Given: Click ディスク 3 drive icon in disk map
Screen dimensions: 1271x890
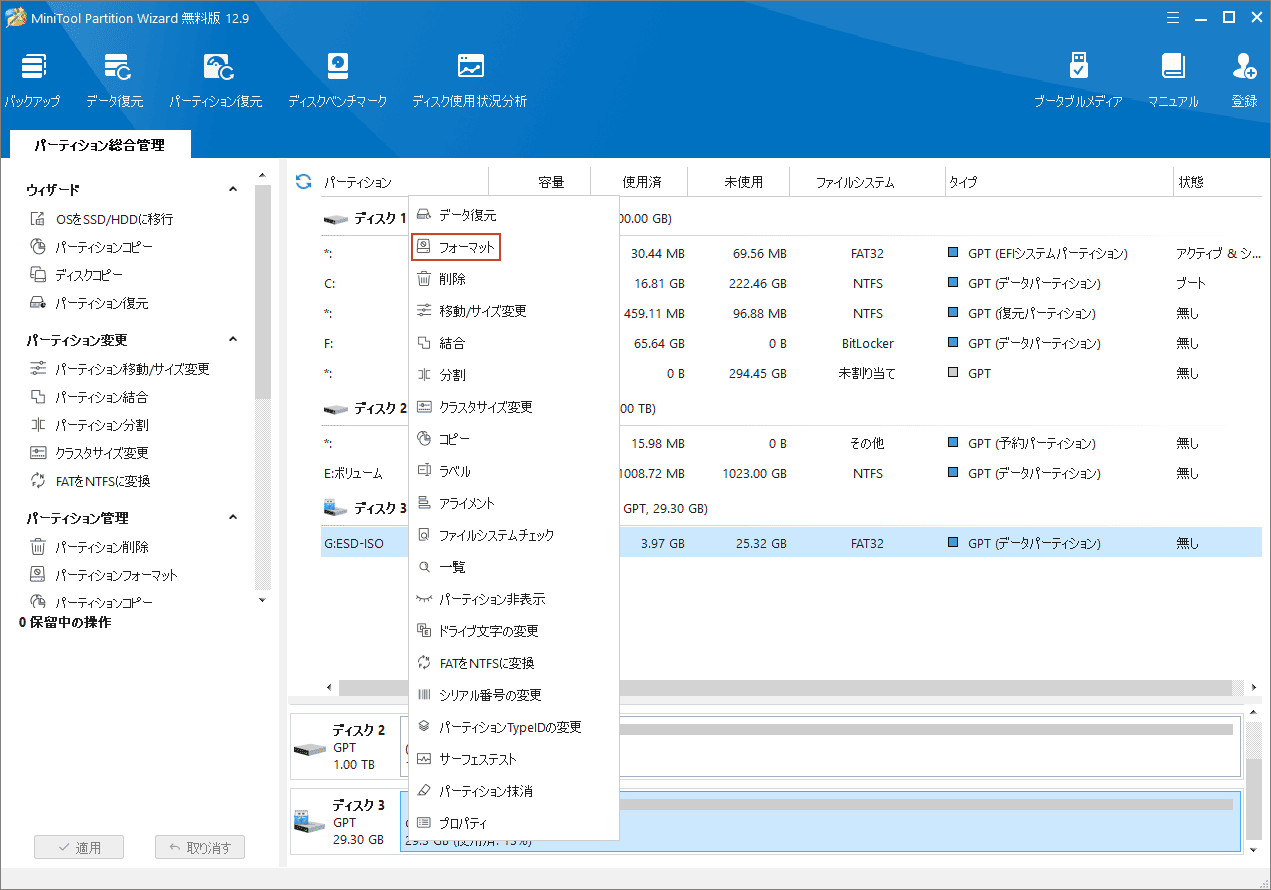Looking at the screenshot, I should point(308,822).
